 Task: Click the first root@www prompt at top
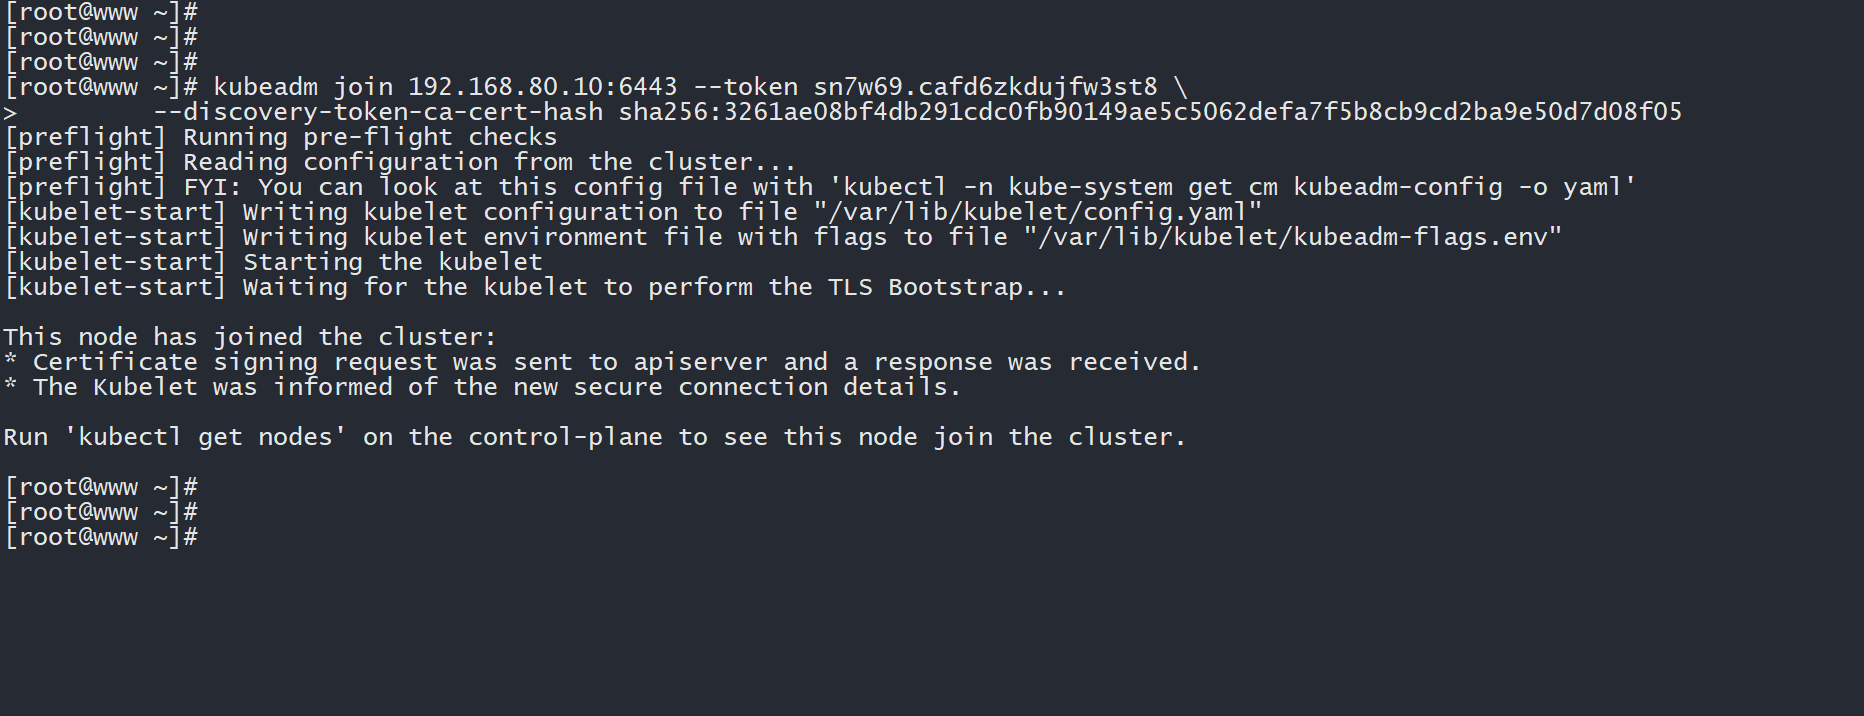click(x=101, y=12)
